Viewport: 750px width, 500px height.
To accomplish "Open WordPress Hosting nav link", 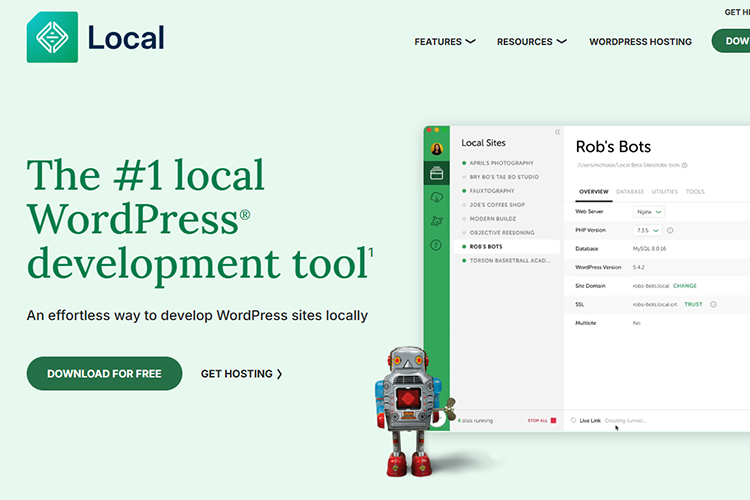I will coord(640,42).
